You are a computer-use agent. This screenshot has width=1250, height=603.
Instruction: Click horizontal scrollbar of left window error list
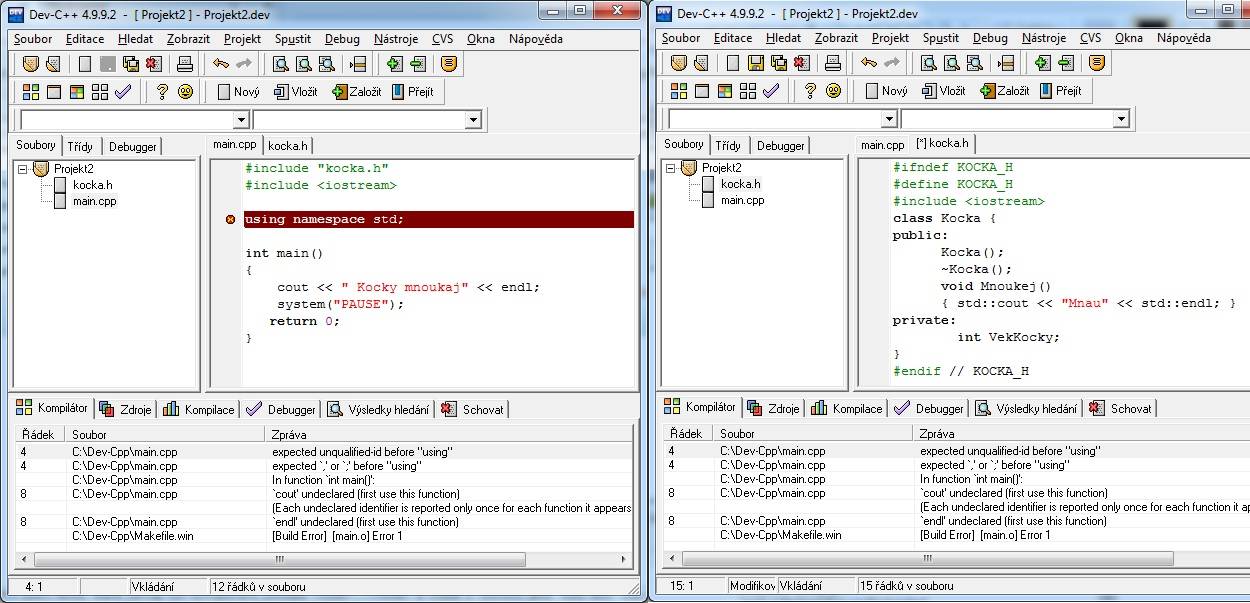pos(323,559)
